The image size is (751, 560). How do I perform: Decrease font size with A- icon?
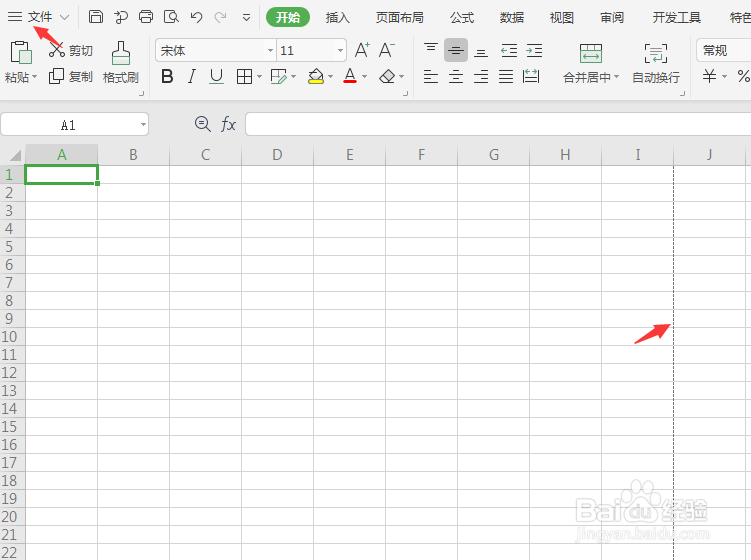point(387,50)
